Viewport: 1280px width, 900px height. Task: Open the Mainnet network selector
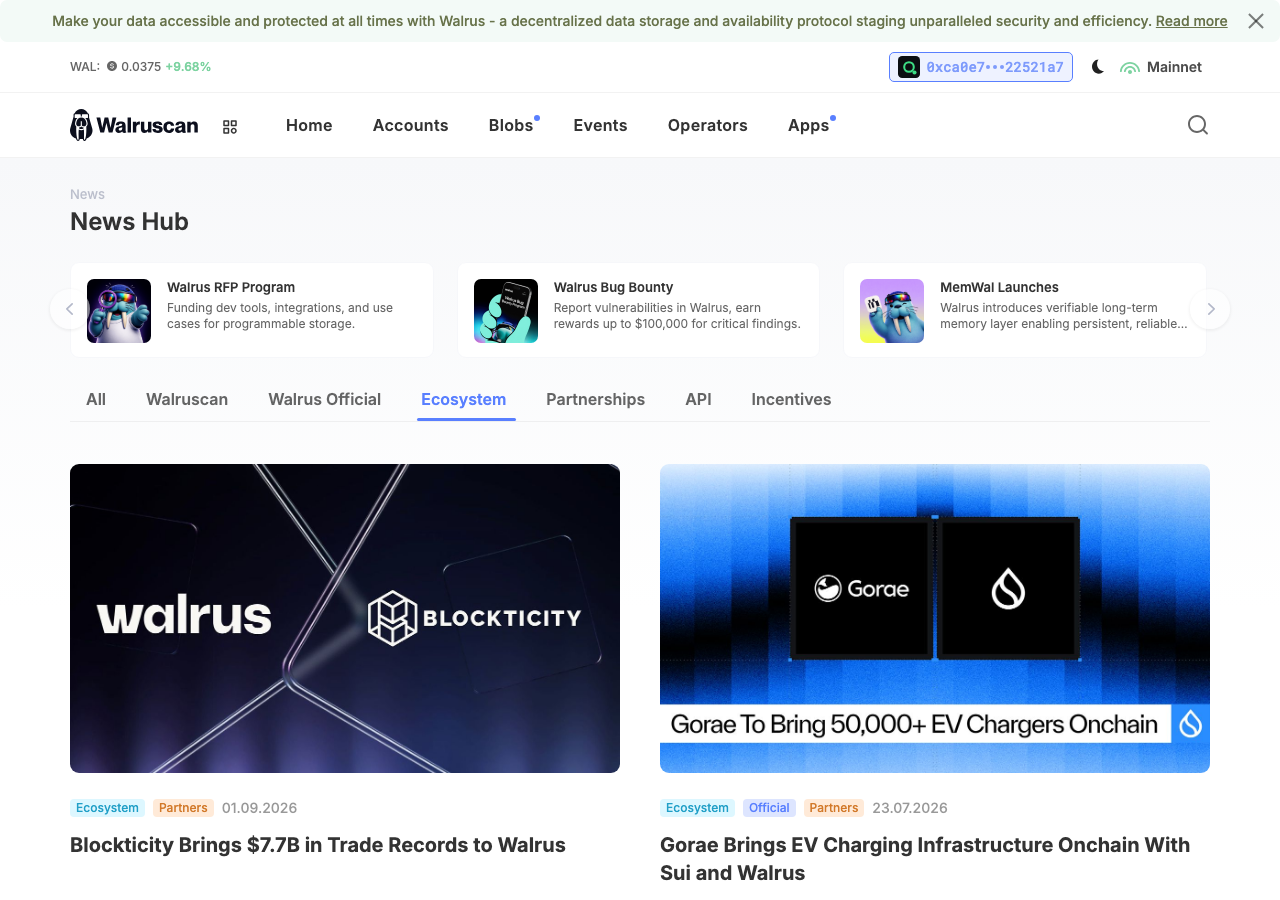1161,67
